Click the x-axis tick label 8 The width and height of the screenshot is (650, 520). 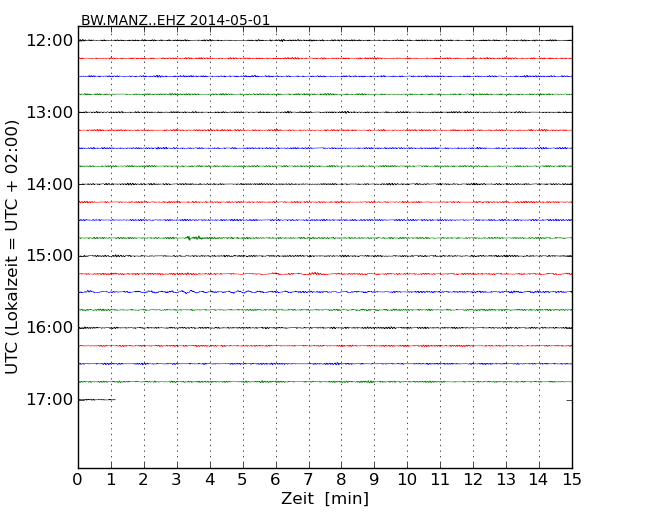point(341,480)
